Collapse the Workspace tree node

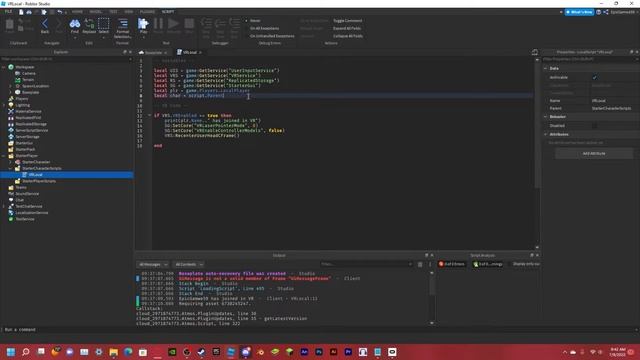4,67
